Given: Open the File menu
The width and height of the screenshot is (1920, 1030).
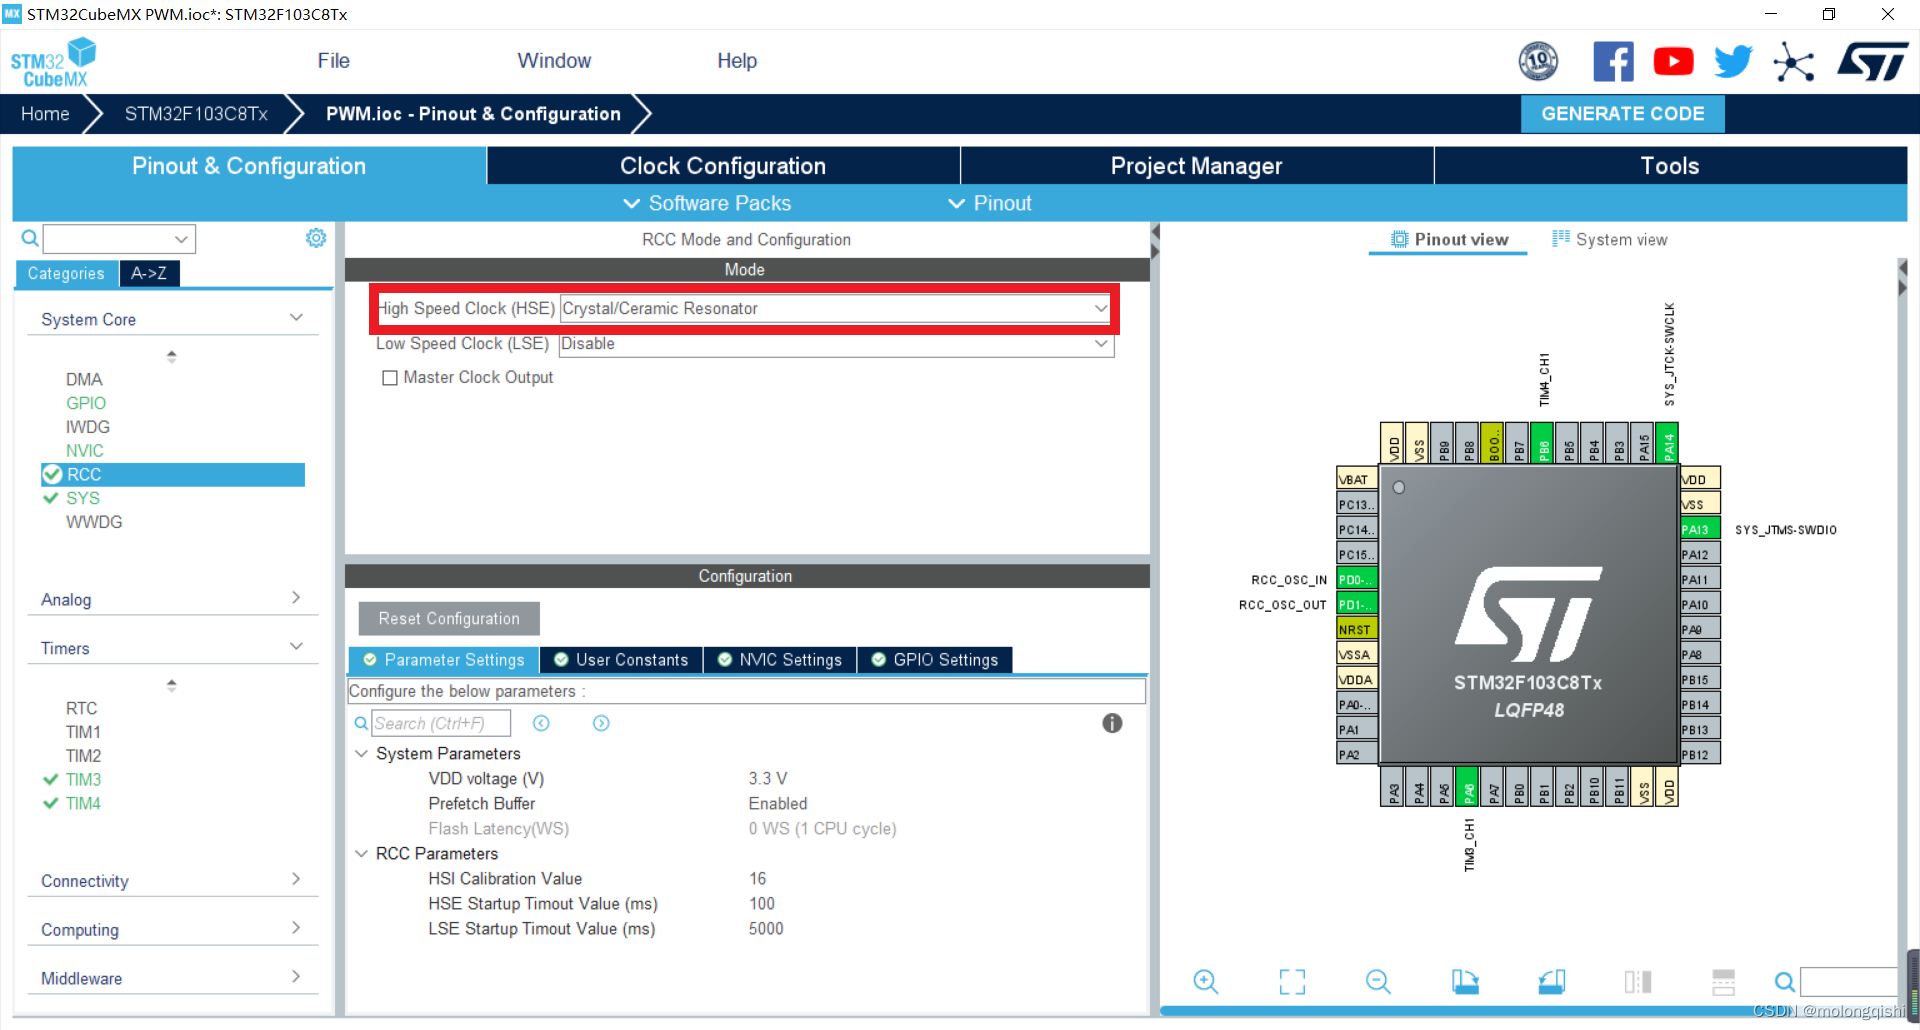Looking at the screenshot, I should (x=333, y=61).
